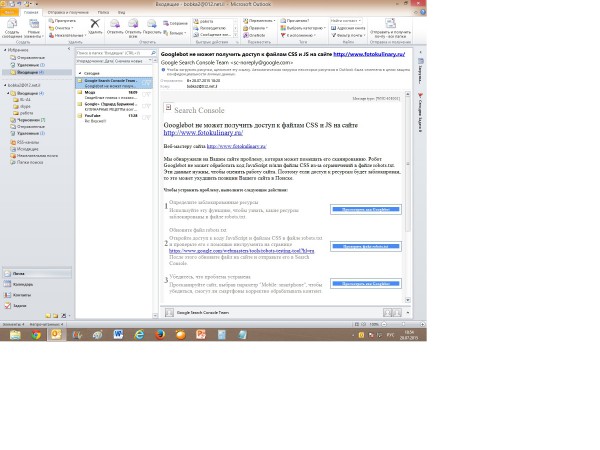Screen dimensions: 600x450
Task: Open the Больше (More) respond dropdown
Action: click(175, 33)
